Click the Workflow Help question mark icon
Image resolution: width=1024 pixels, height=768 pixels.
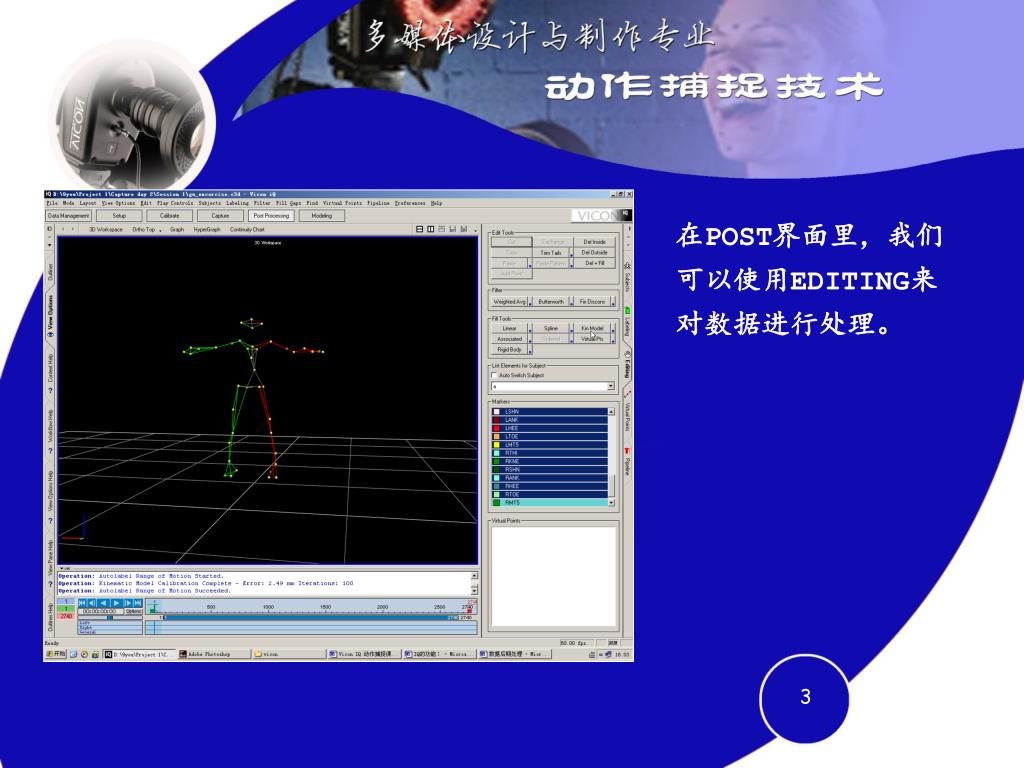(51, 450)
